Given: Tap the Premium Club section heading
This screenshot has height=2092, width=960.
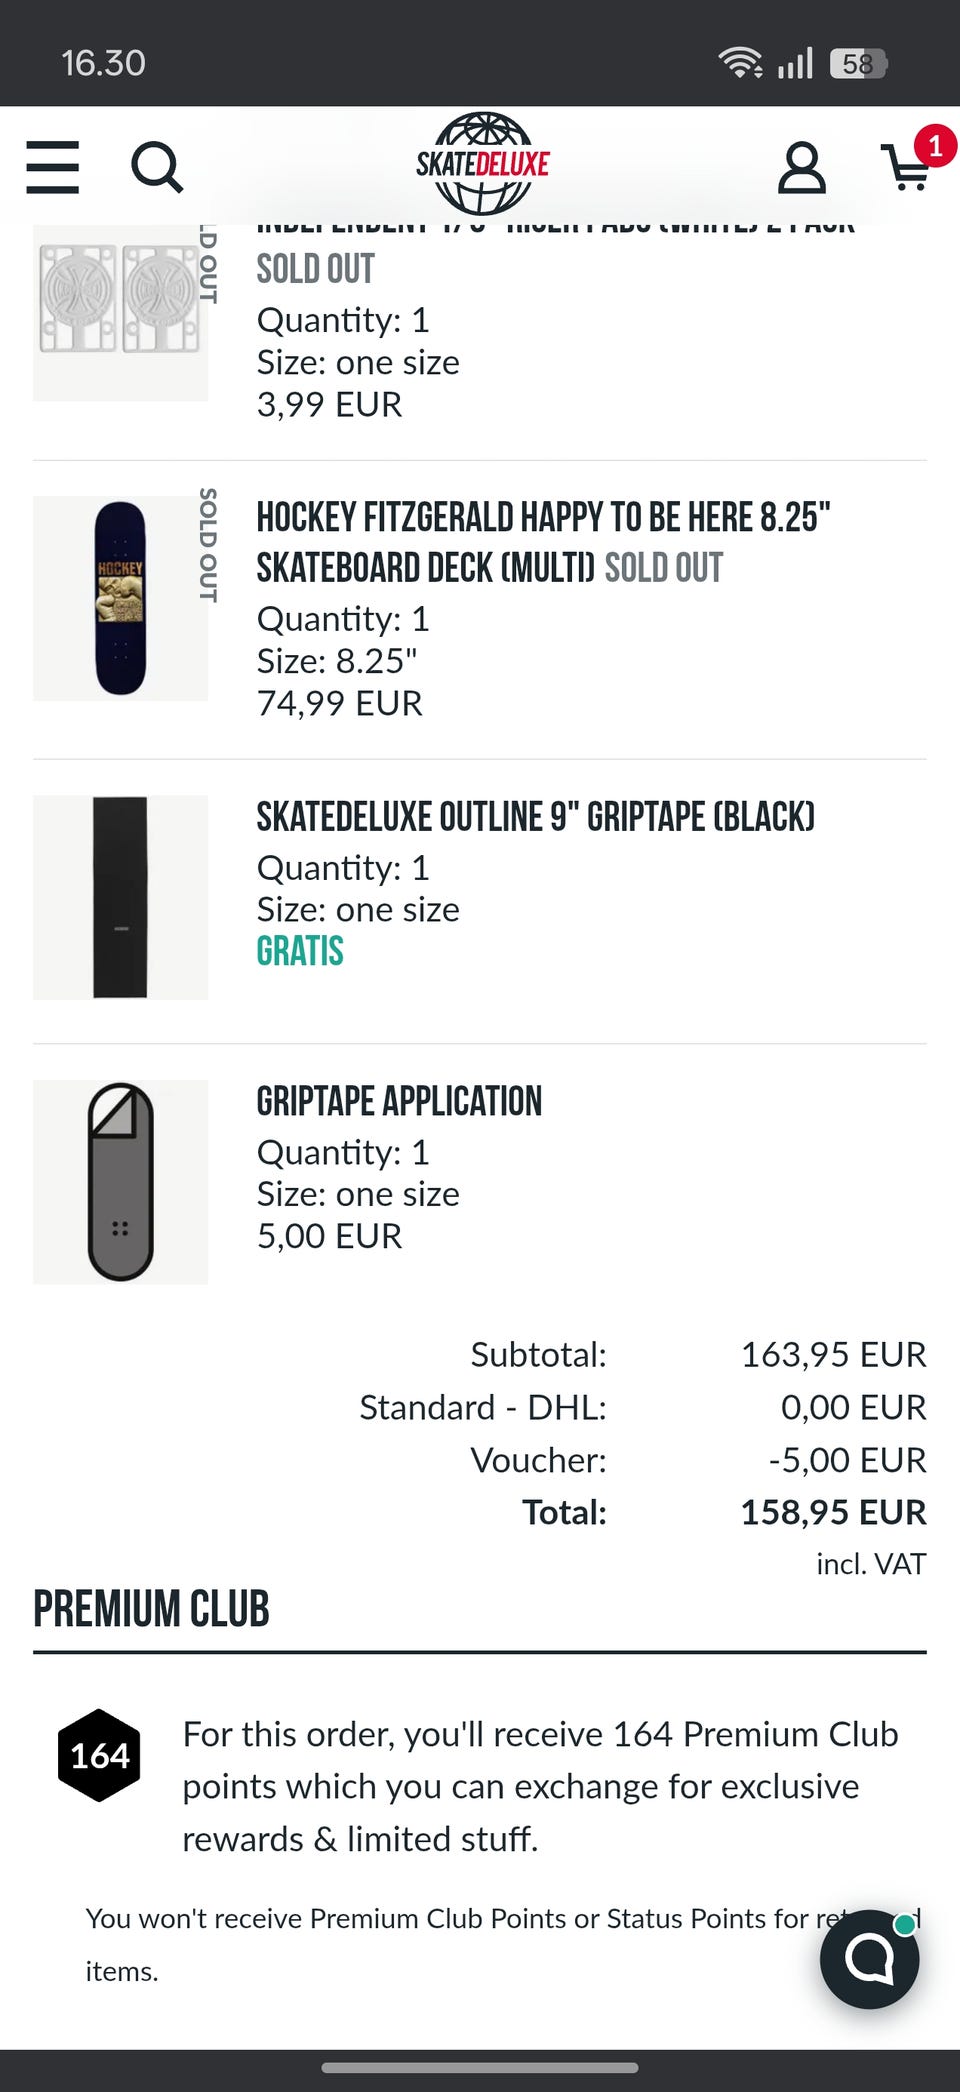Looking at the screenshot, I should pyautogui.click(x=151, y=1609).
